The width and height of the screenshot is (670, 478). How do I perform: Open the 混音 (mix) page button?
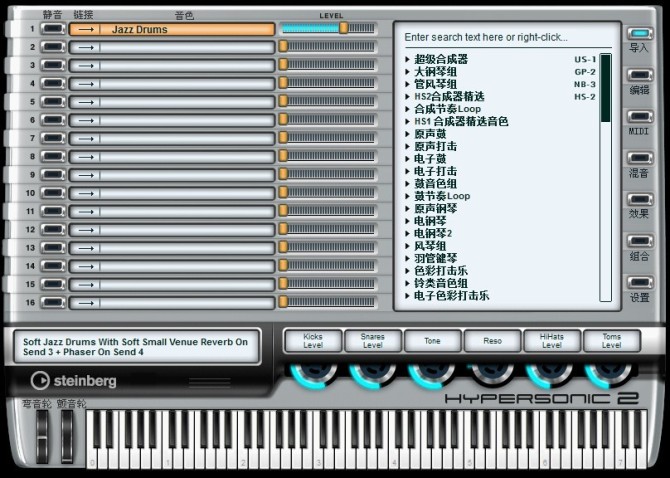click(x=640, y=158)
